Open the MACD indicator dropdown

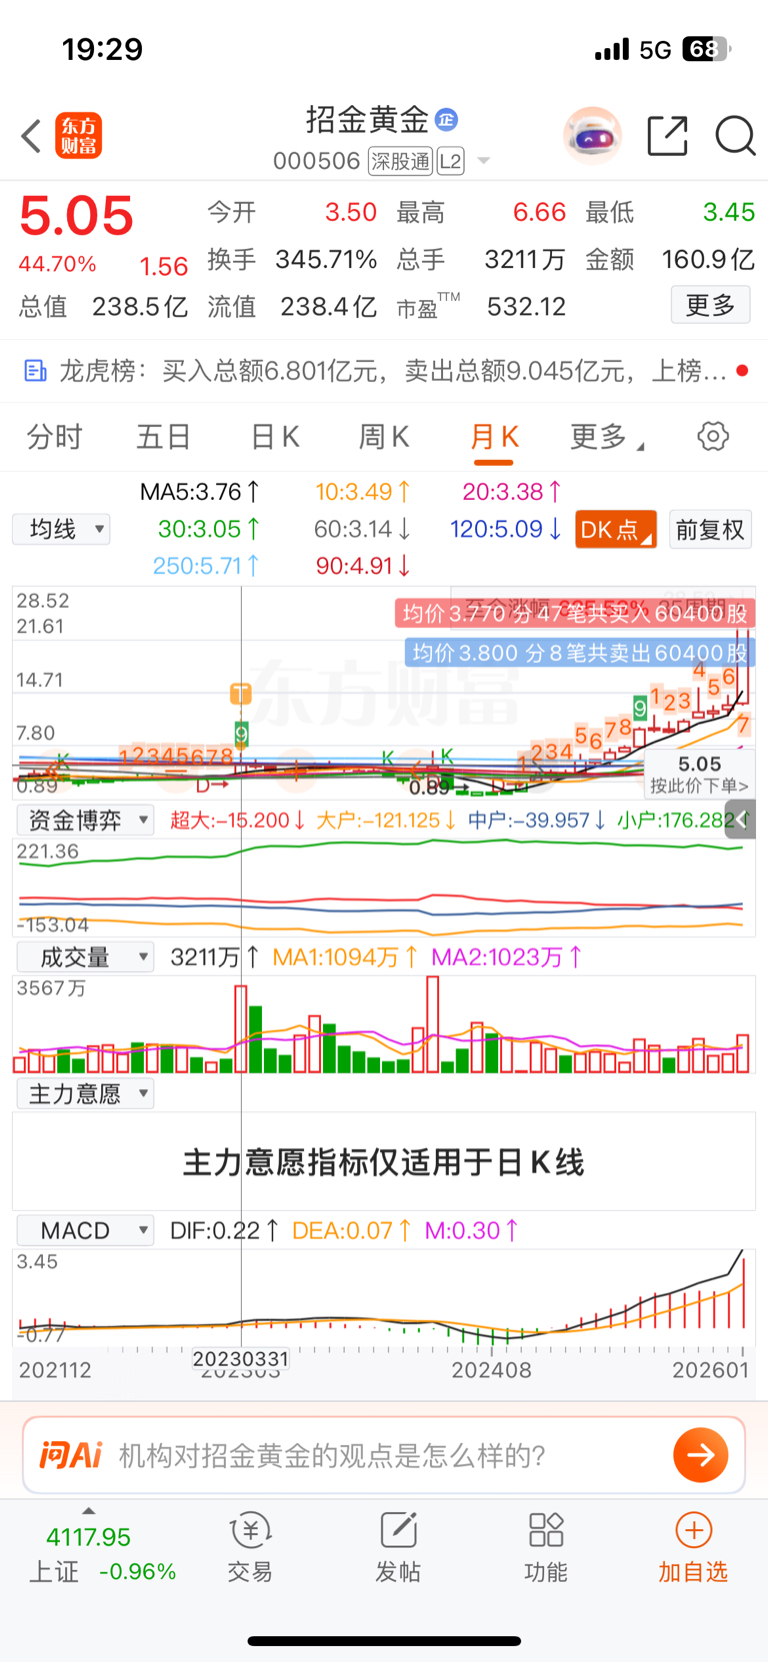coord(85,1230)
